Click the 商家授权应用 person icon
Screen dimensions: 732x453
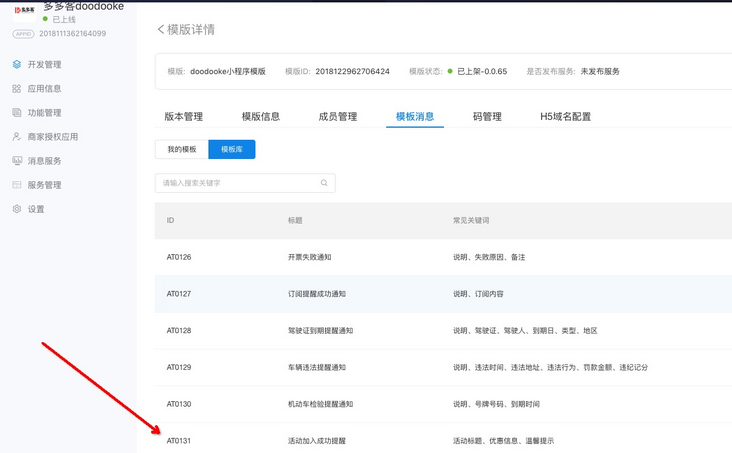17,137
